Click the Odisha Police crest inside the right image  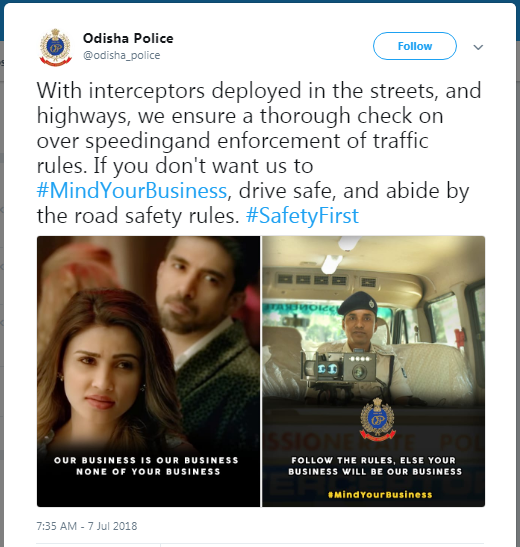coord(377,420)
